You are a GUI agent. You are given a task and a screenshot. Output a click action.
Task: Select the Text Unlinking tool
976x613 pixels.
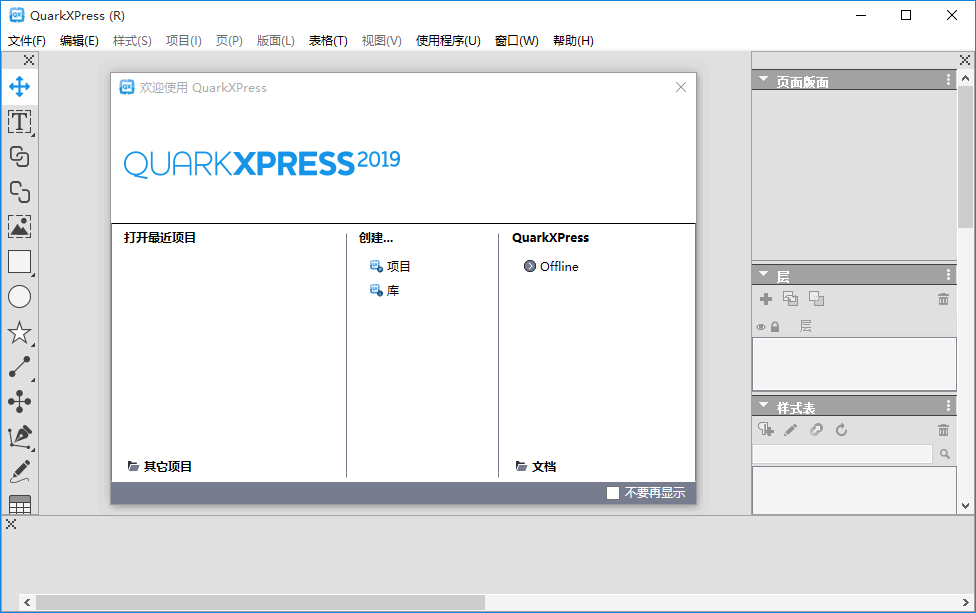click(x=19, y=192)
